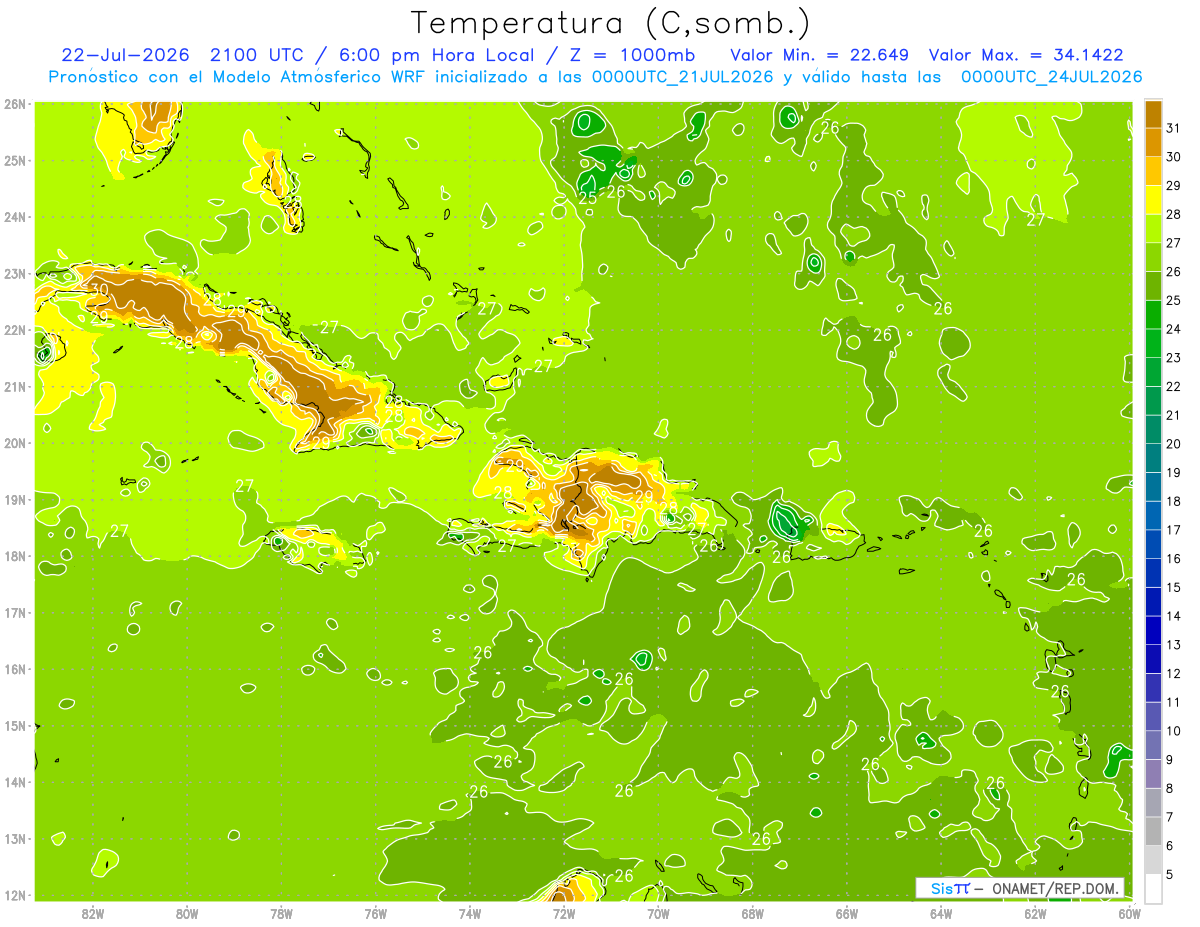Click the '26N' latitude axis label
Viewport: 1200px width, 927px height.
[15, 104]
